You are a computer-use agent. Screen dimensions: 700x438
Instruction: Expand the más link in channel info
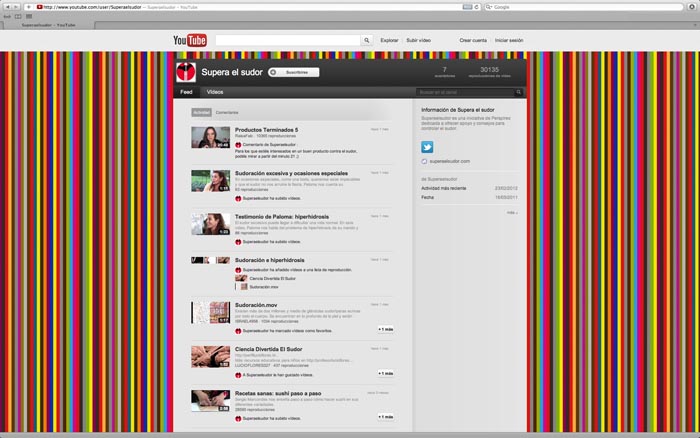[512, 213]
